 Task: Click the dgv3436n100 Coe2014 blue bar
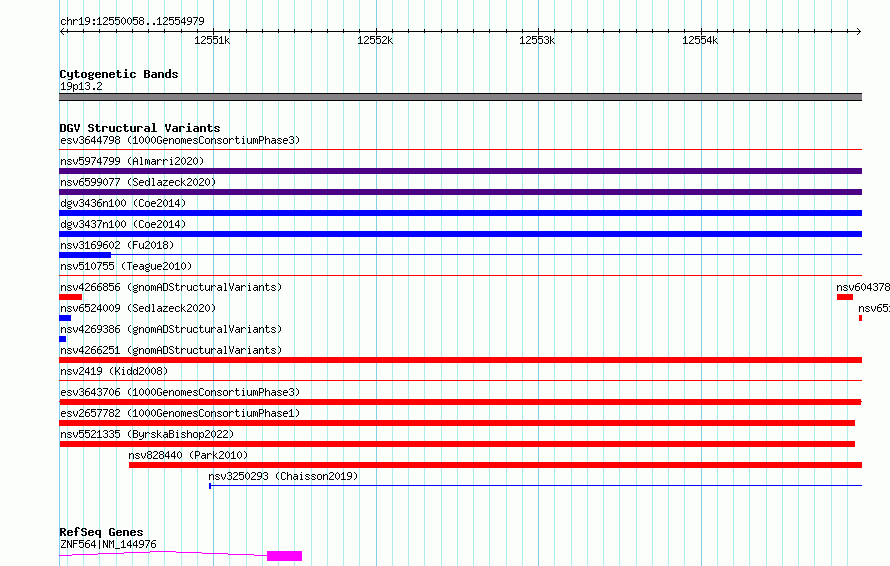click(460, 213)
